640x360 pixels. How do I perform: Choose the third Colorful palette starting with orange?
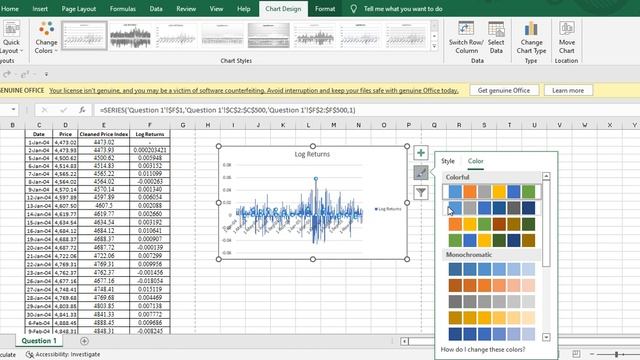tap(491, 224)
